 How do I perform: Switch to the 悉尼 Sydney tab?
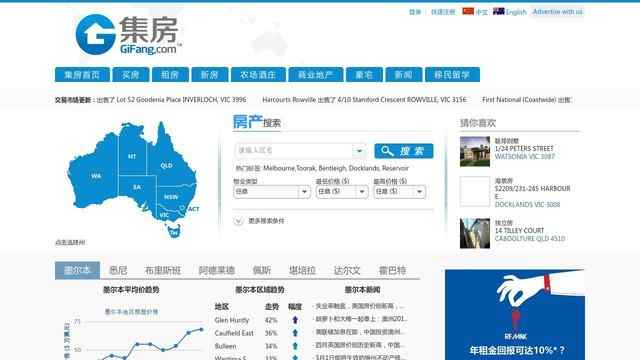point(118,270)
